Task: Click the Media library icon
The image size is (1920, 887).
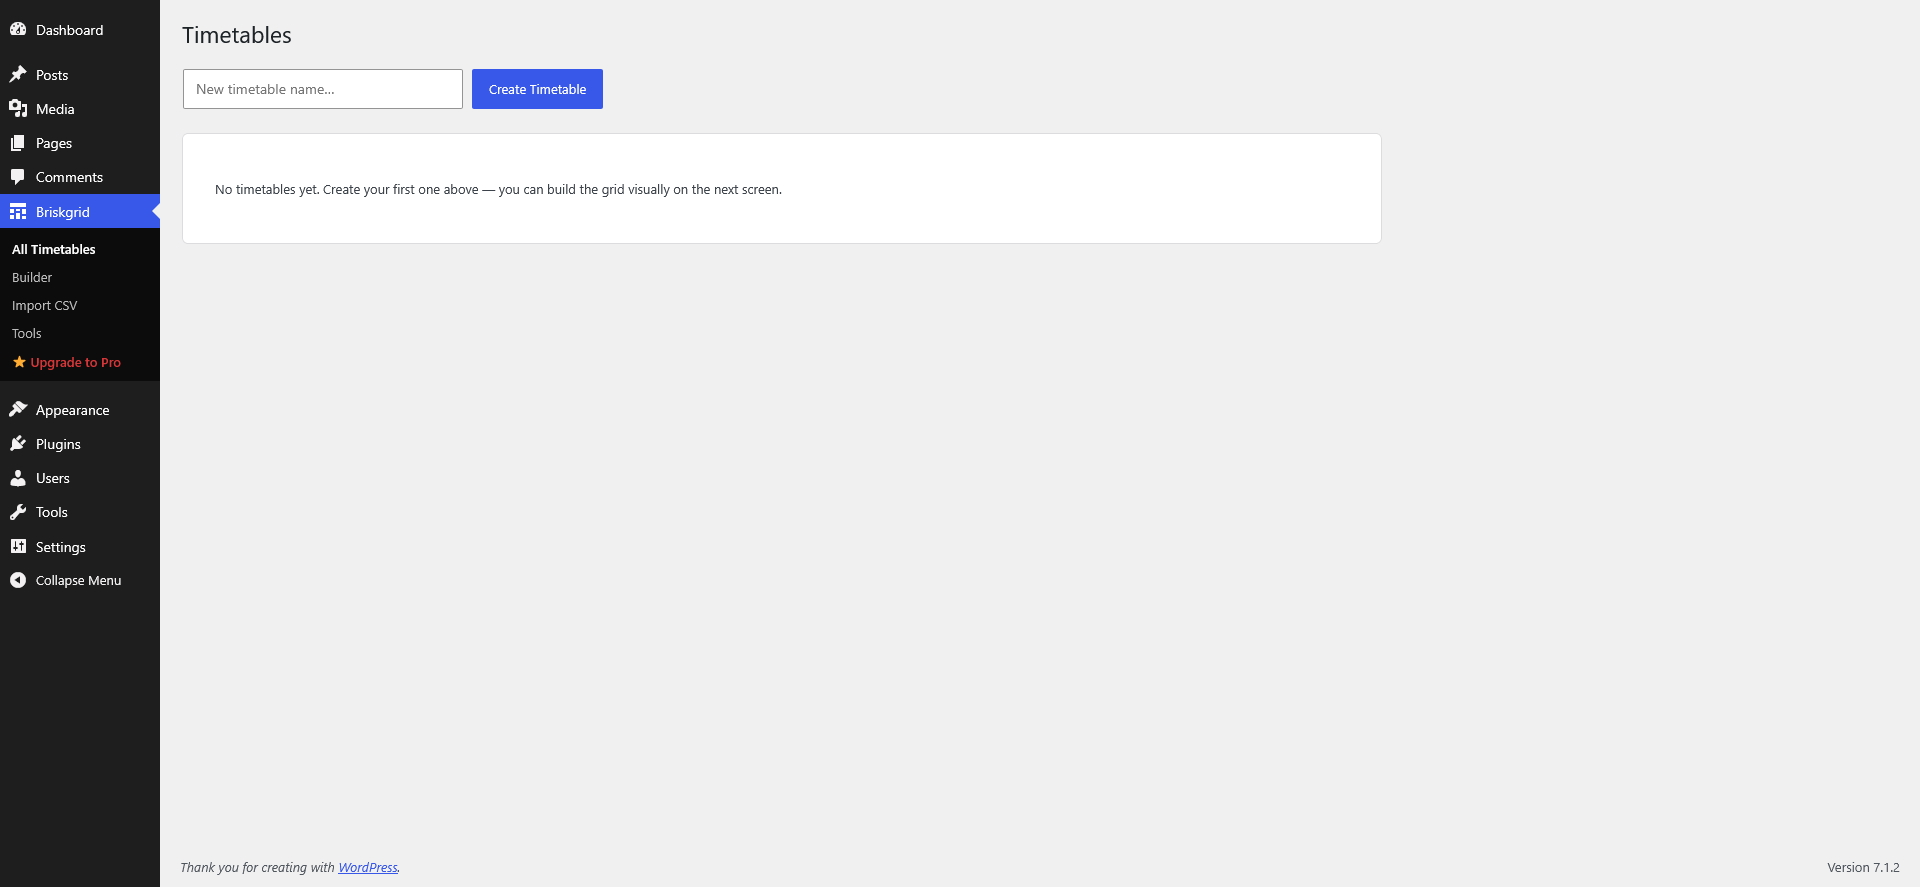Action: pos(18,108)
